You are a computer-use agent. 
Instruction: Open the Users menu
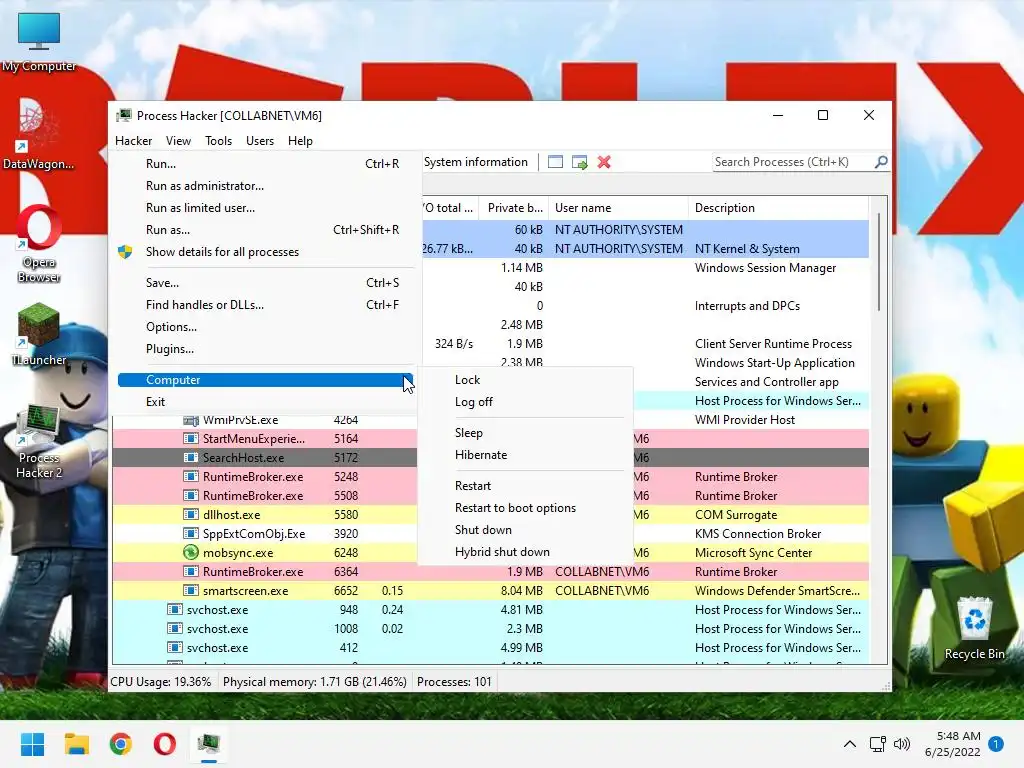tap(260, 141)
